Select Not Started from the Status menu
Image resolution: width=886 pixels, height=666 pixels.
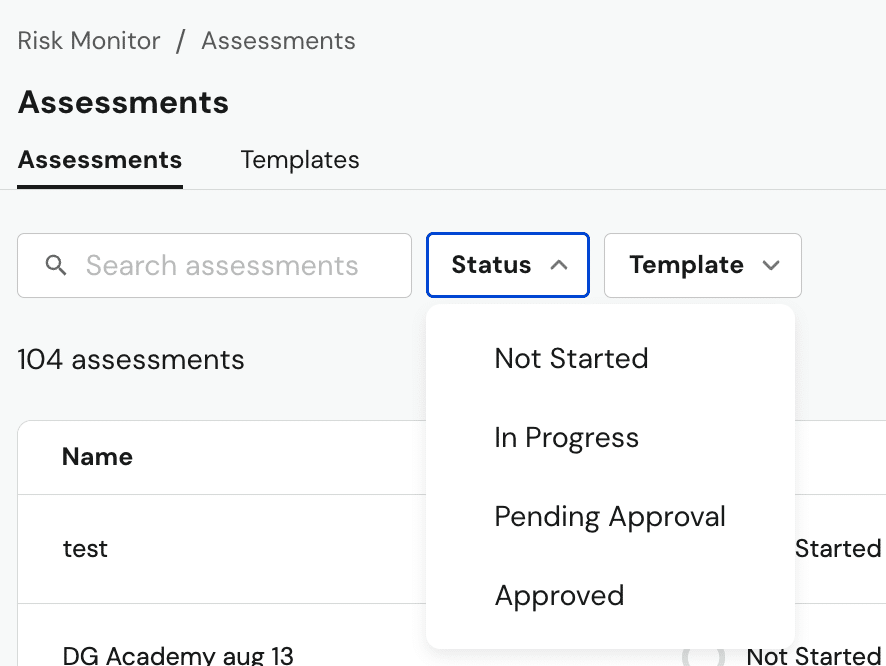click(x=571, y=358)
